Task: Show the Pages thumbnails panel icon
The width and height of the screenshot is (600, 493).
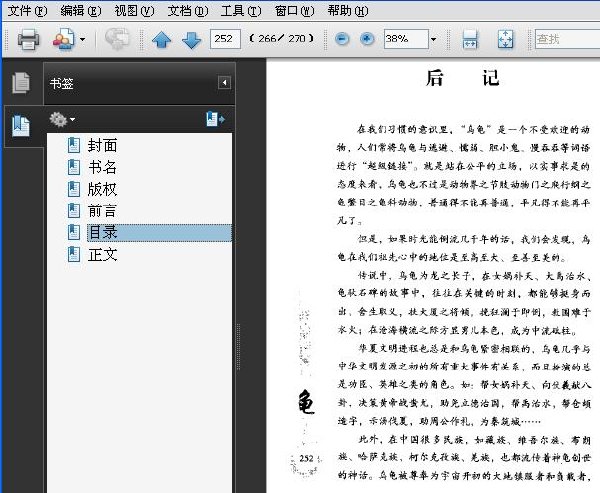Action: click(x=21, y=83)
